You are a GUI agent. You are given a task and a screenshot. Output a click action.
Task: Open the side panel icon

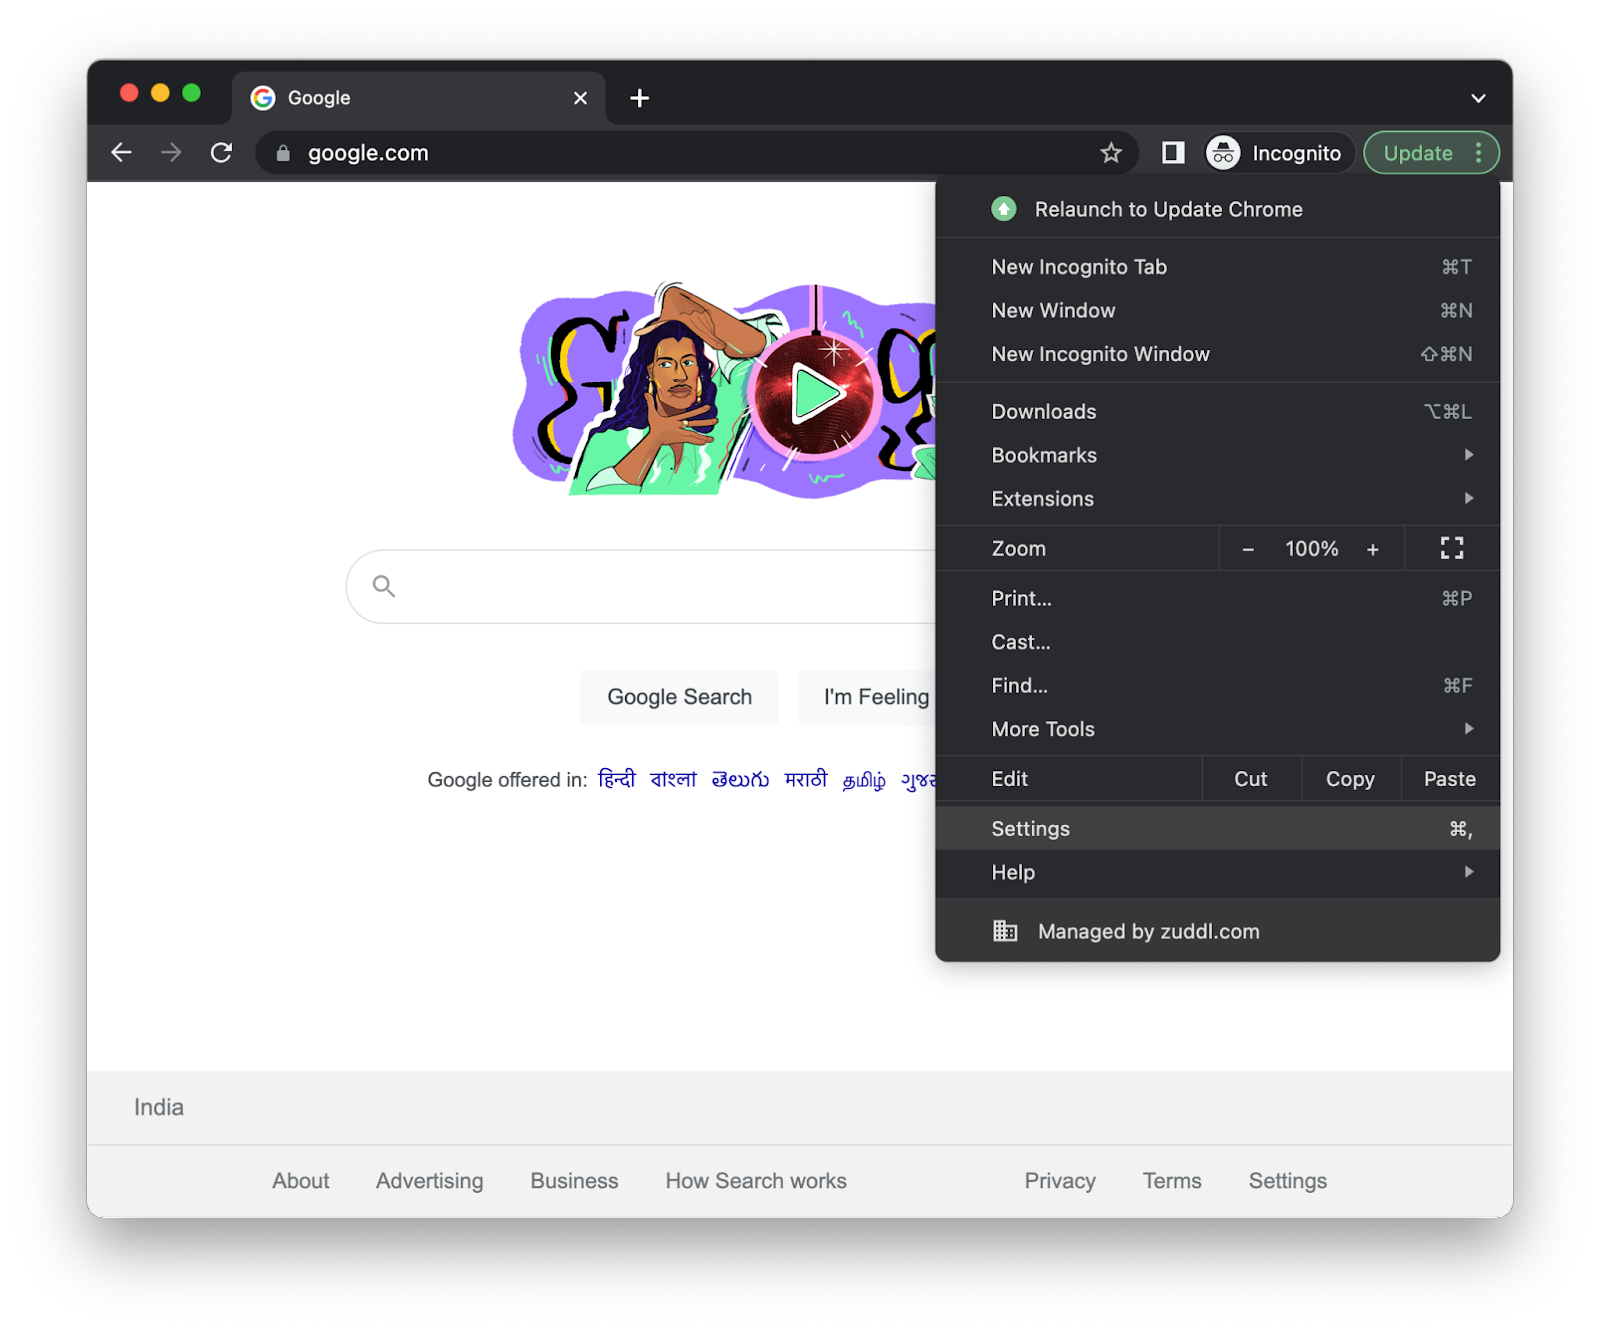click(x=1172, y=152)
